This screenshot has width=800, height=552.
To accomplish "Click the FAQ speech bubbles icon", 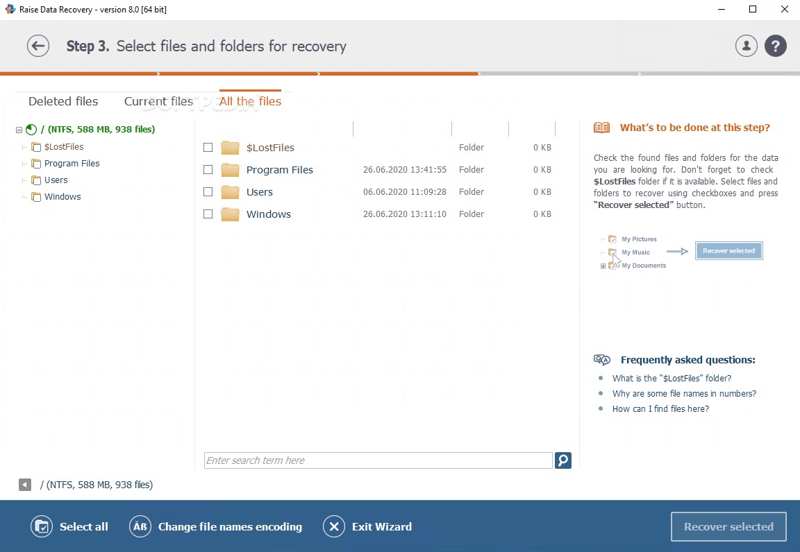I will tap(602, 360).
